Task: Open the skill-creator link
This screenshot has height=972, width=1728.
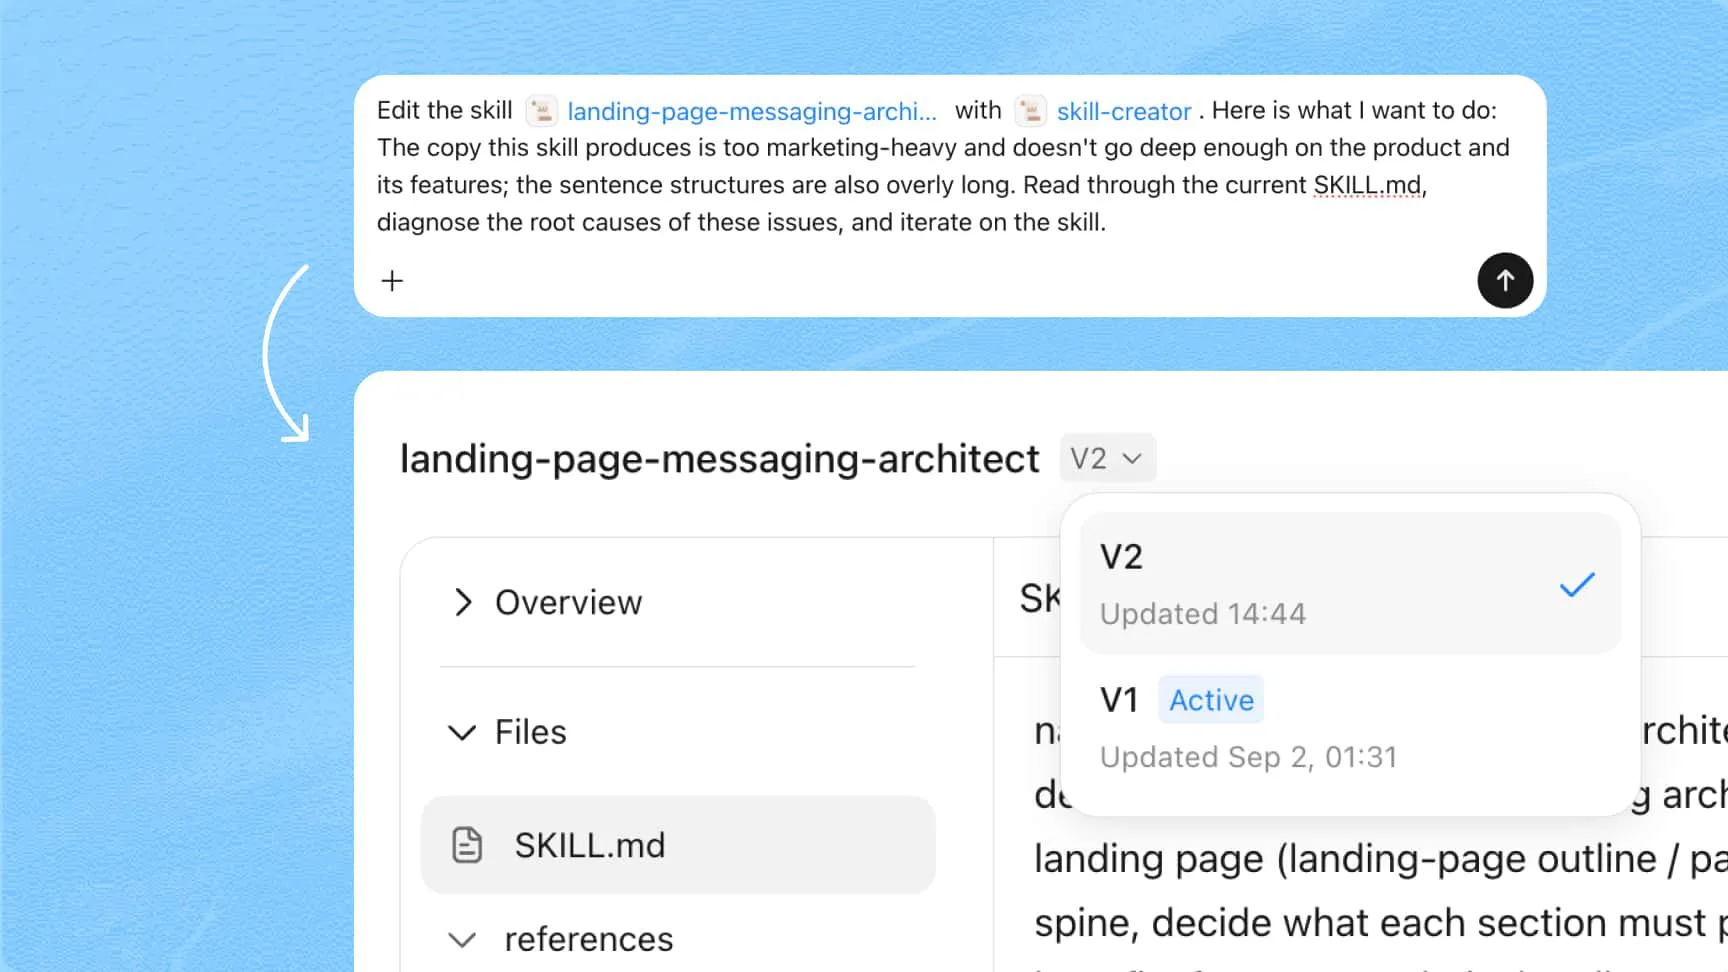Action: pos(1124,111)
